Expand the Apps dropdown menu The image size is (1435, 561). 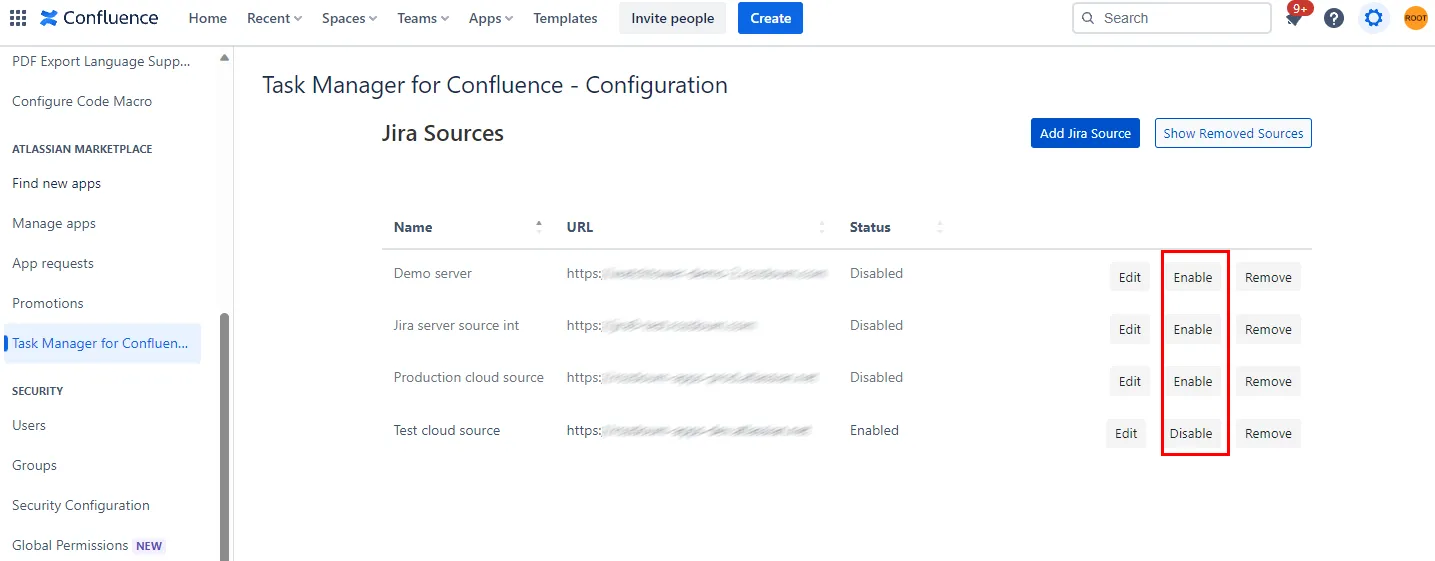tap(491, 18)
